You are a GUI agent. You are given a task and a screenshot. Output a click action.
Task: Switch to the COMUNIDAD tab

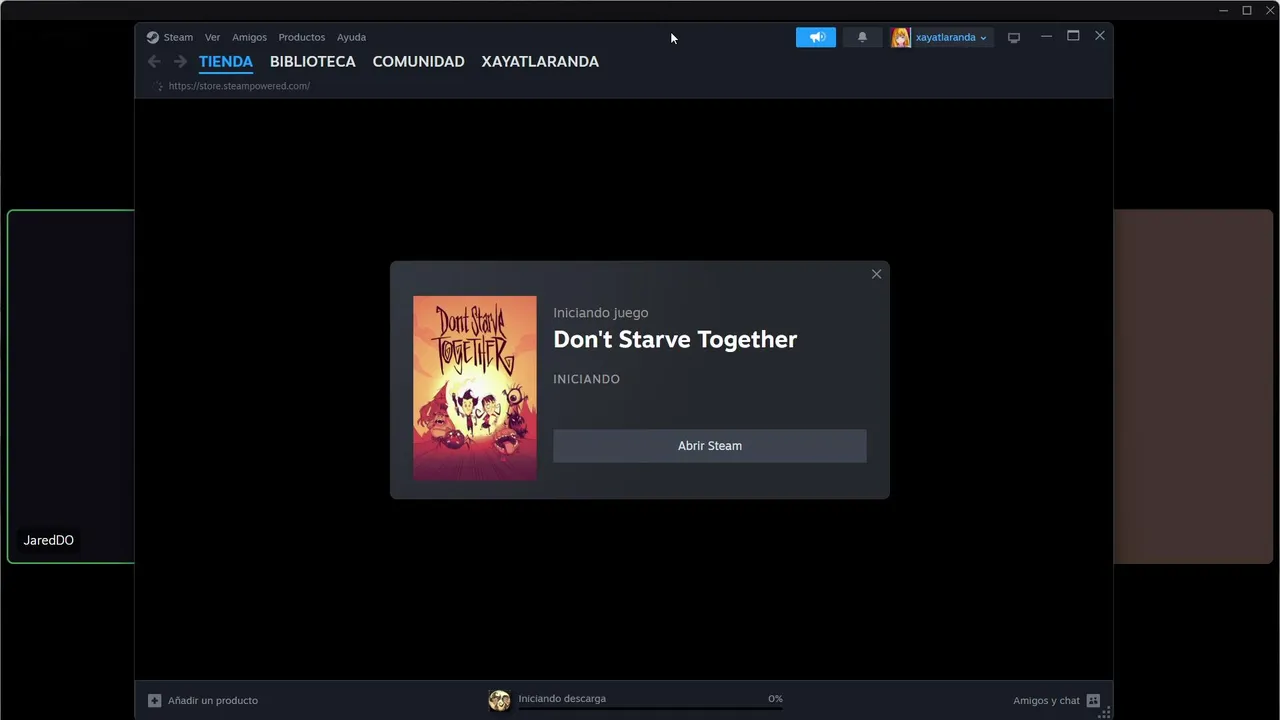(x=418, y=62)
